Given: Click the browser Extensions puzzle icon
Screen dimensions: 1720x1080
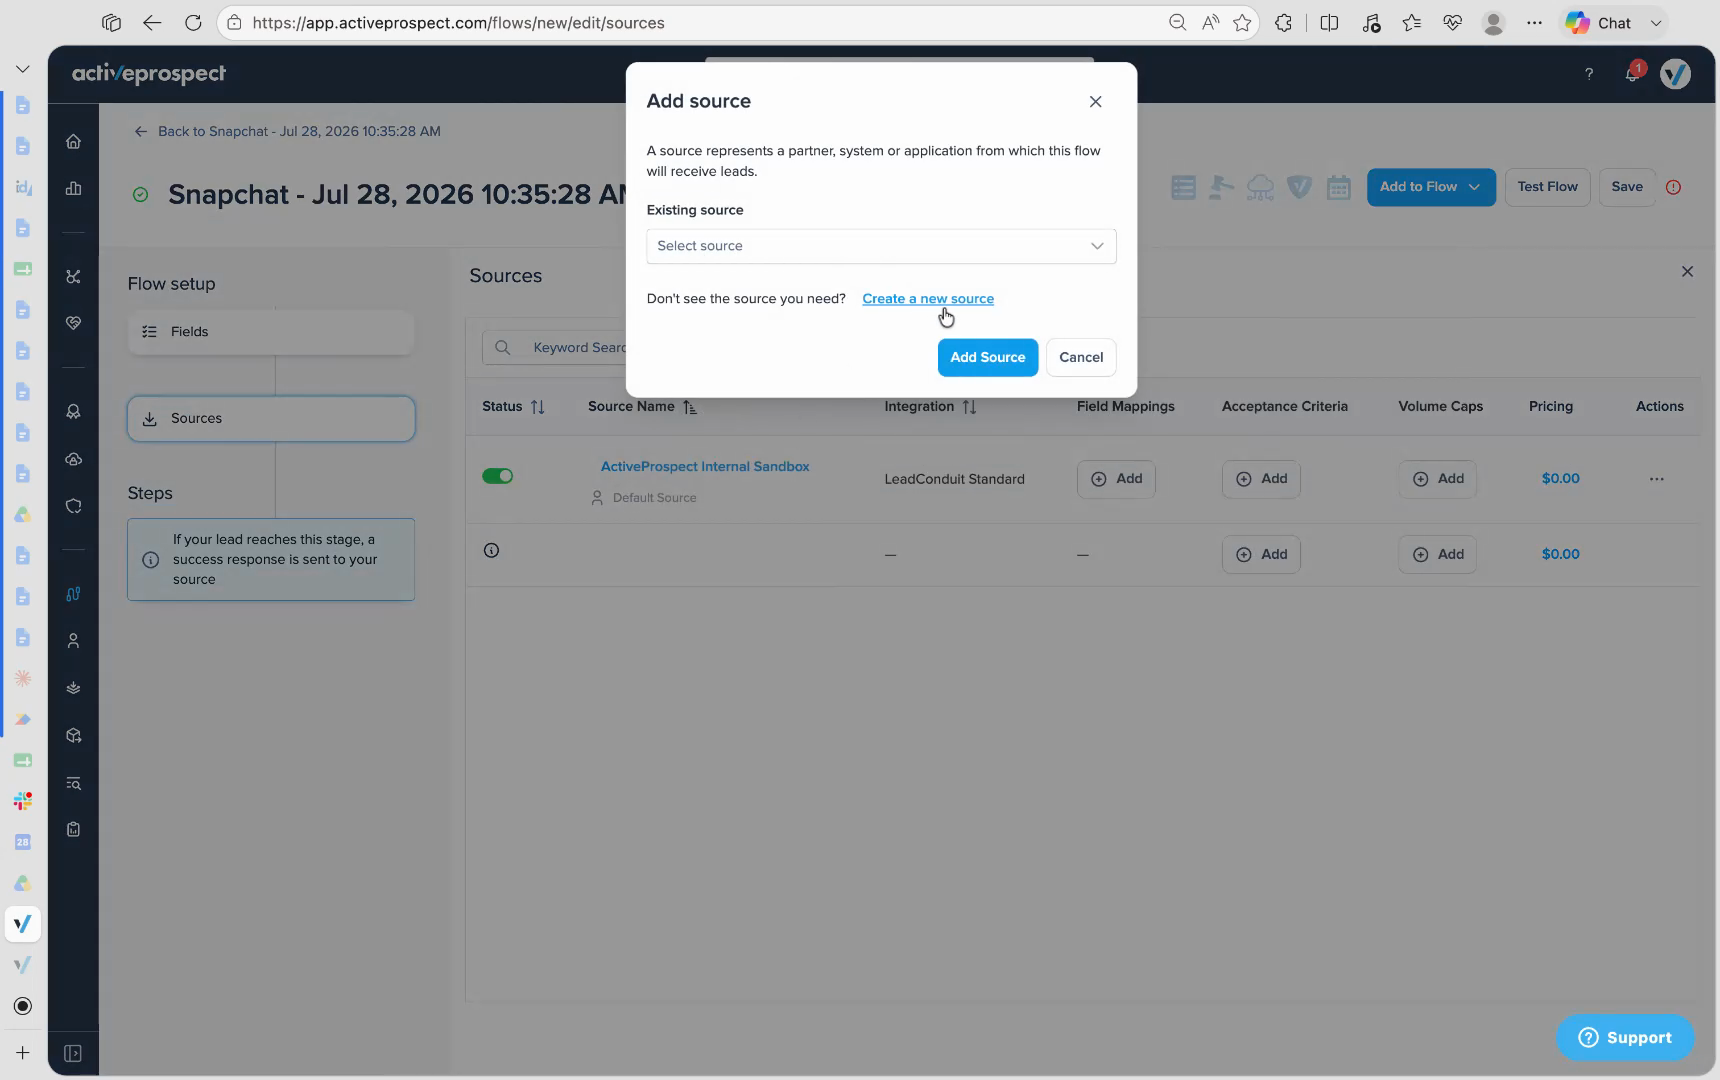Looking at the screenshot, I should [1283, 23].
